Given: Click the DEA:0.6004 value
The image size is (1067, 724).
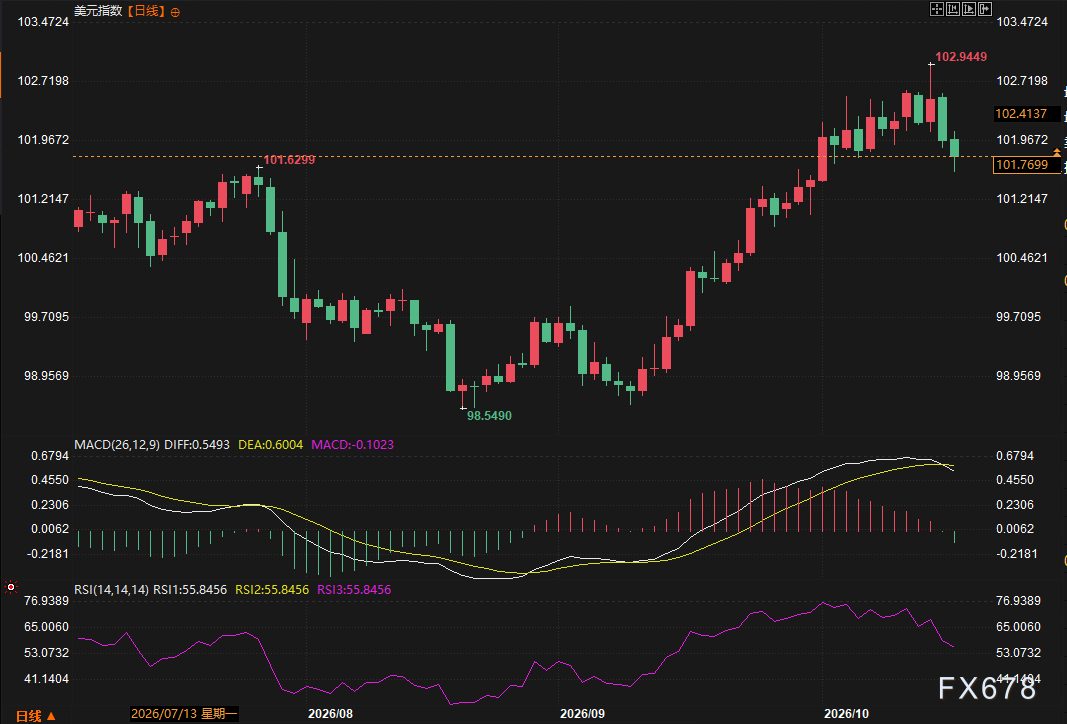Looking at the screenshot, I should click(271, 445).
